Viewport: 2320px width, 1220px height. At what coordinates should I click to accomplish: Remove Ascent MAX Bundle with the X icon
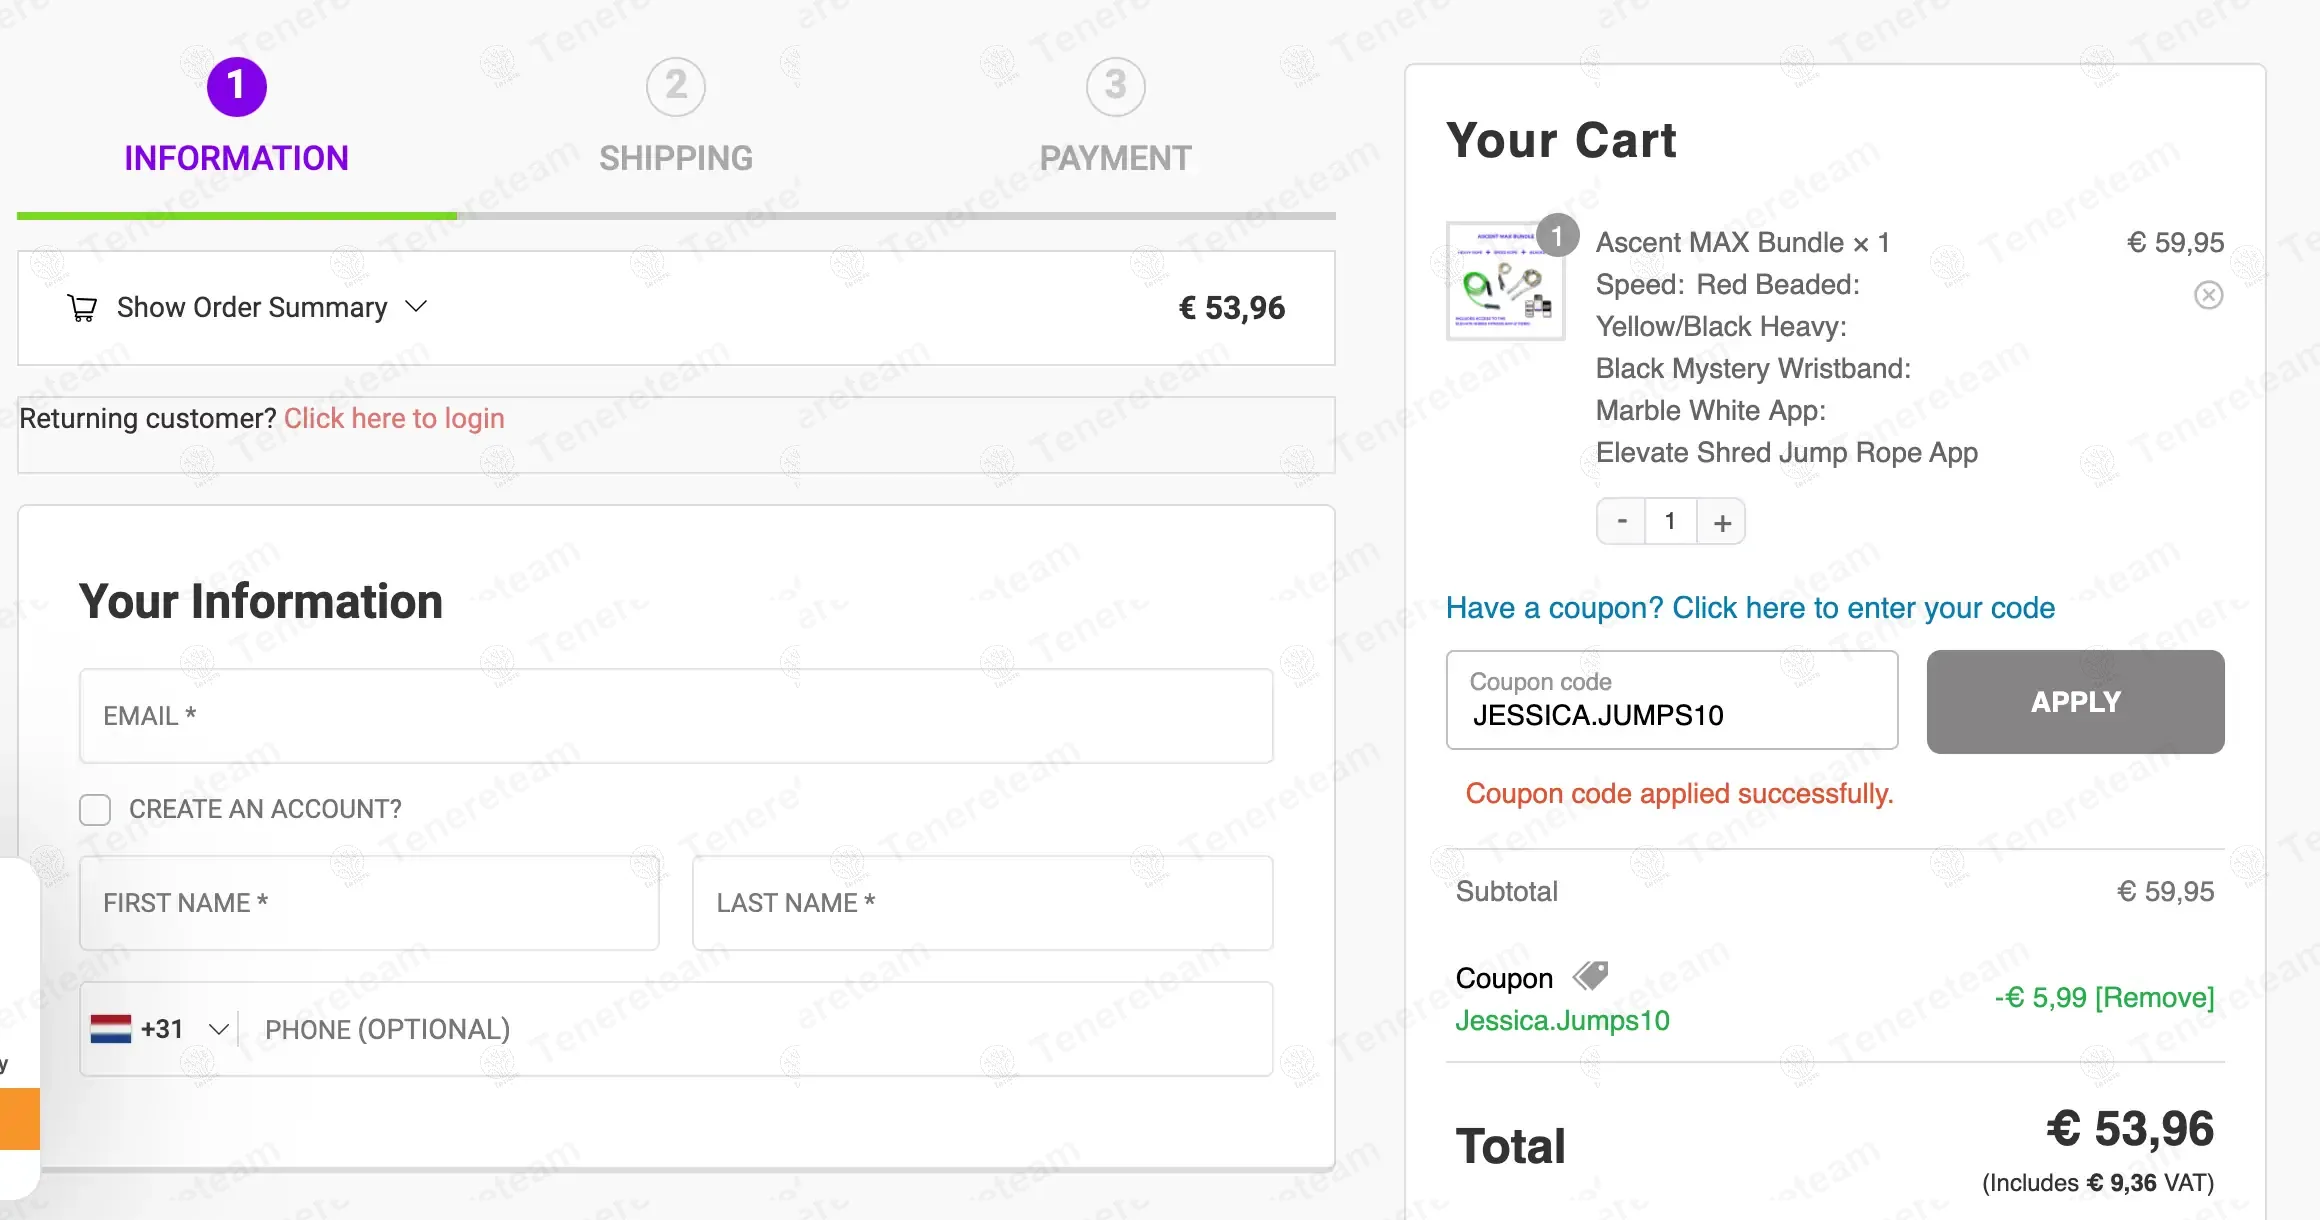2208,295
